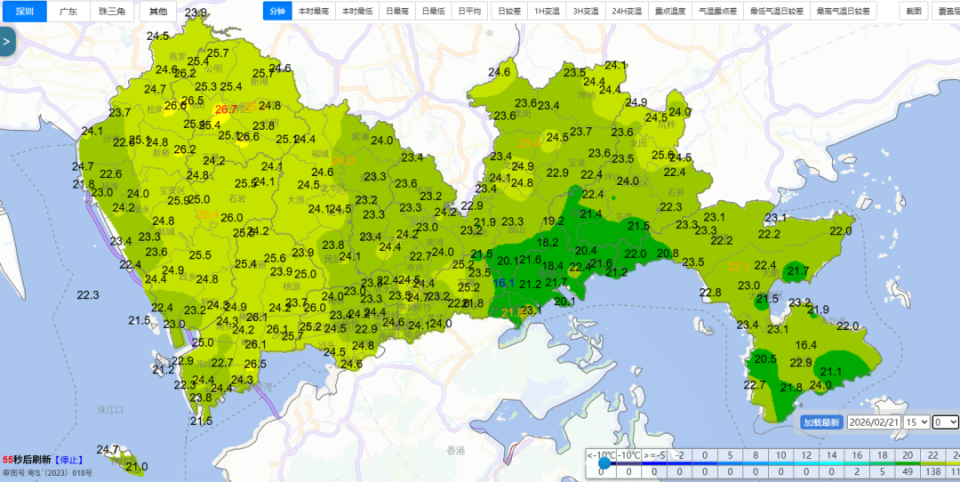This screenshot has height=482, width=960.
Task: Click the 21.4 station reading
Action: coord(591,214)
